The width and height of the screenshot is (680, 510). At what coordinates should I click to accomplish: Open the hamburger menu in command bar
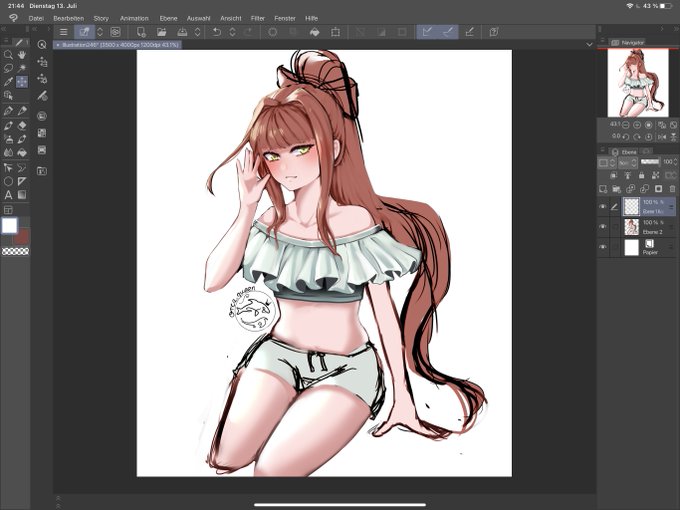pos(63,32)
